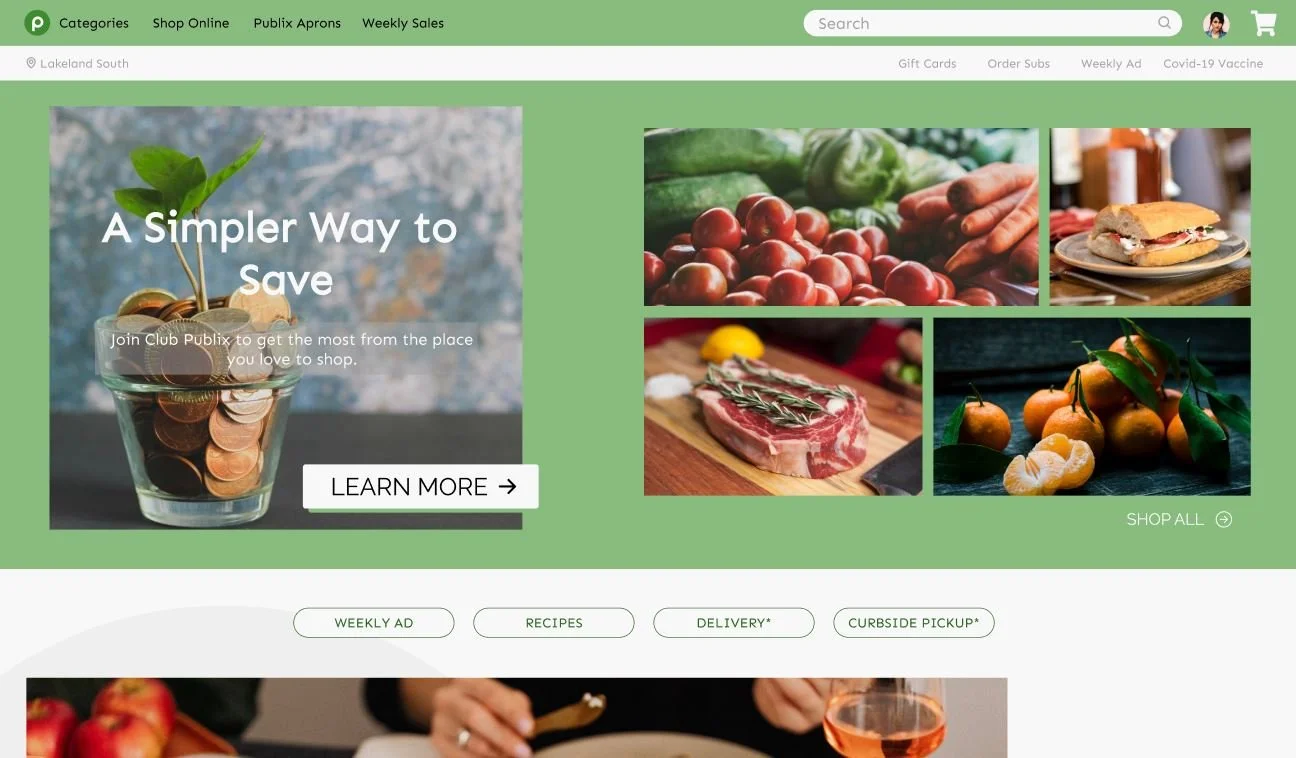Screen dimensions: 1296x758
Task: Select the Weekly Ad pill button
Action: point(374,622)
